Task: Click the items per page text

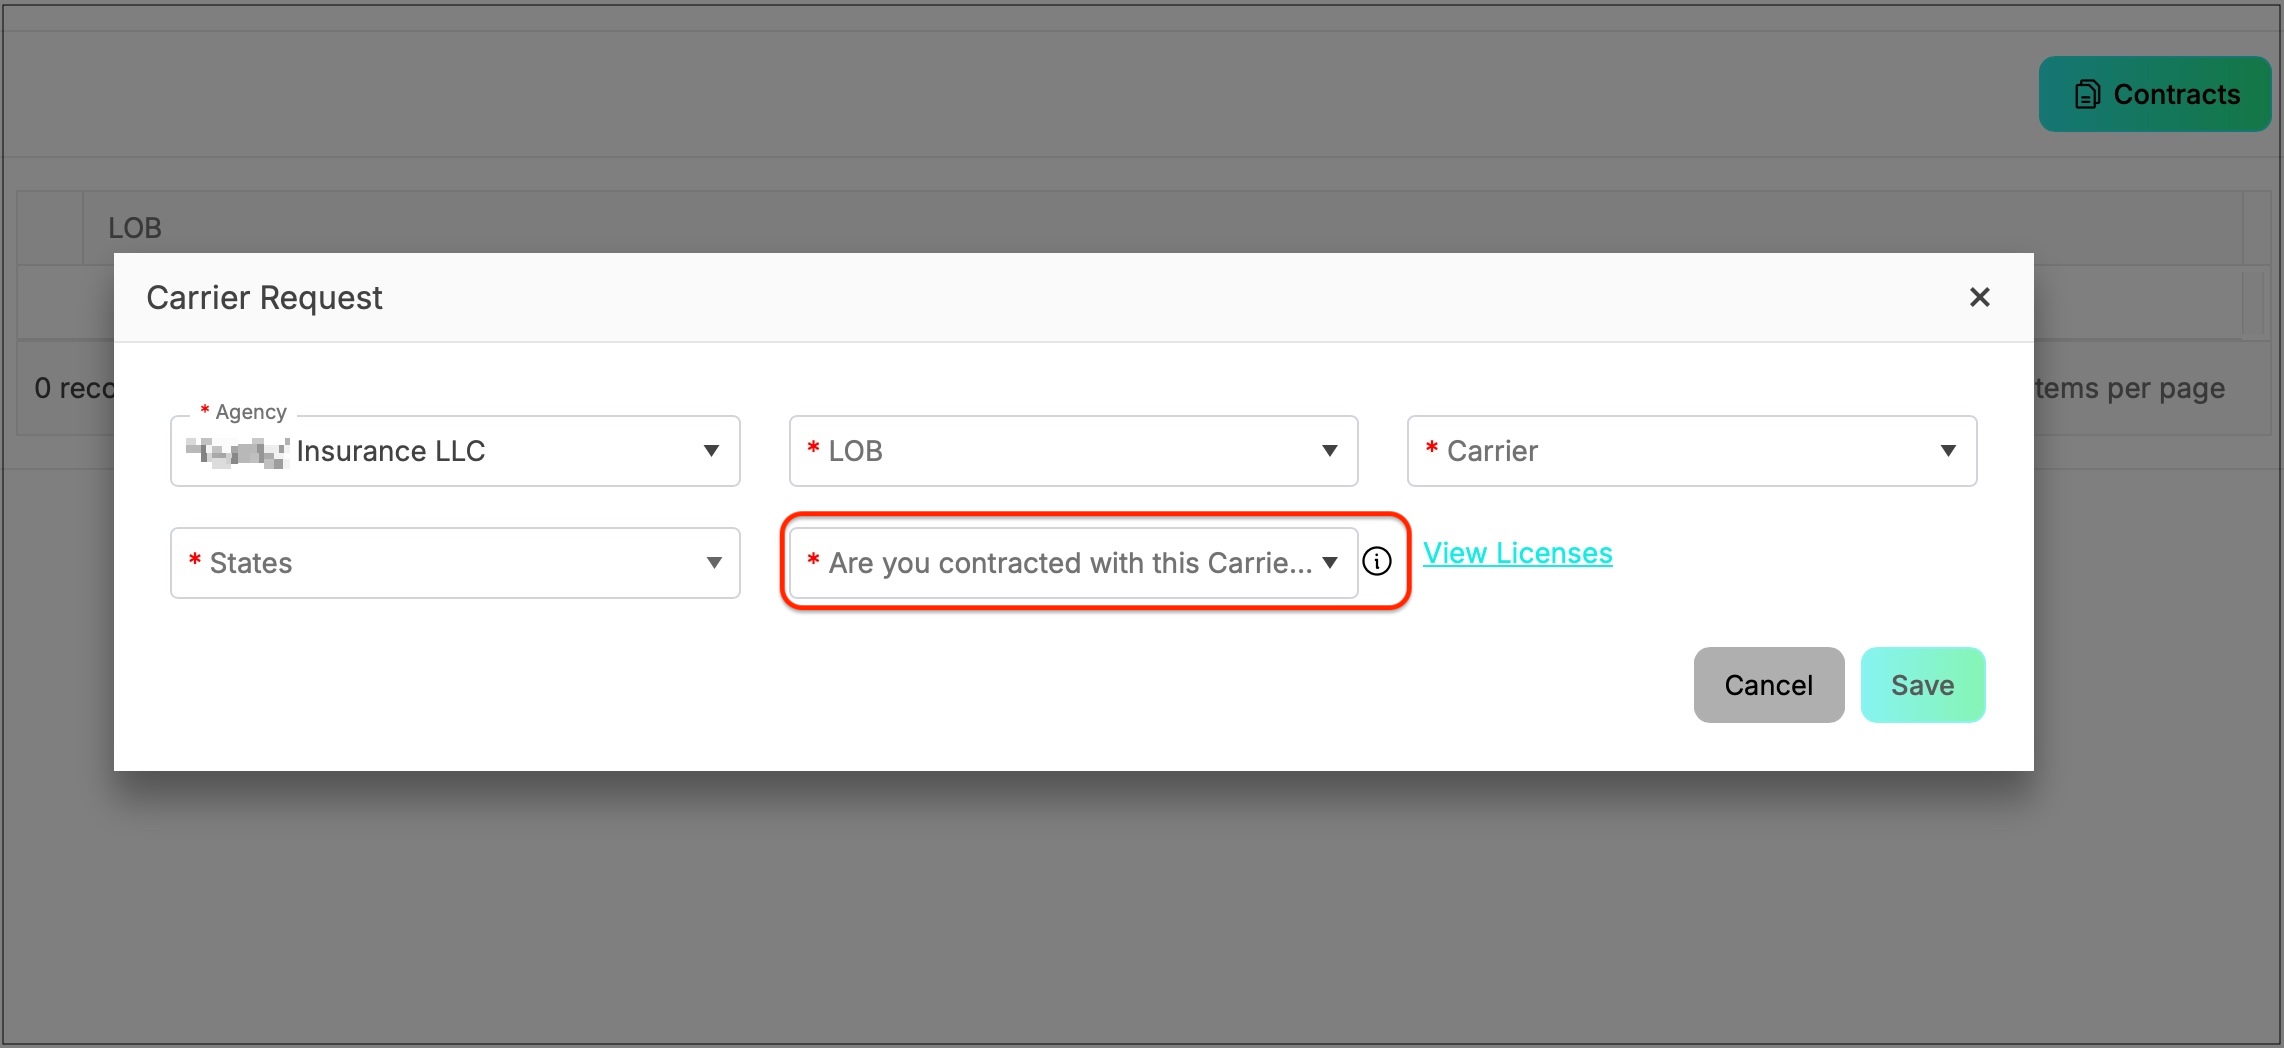Action: click(x=2130, y=388)
